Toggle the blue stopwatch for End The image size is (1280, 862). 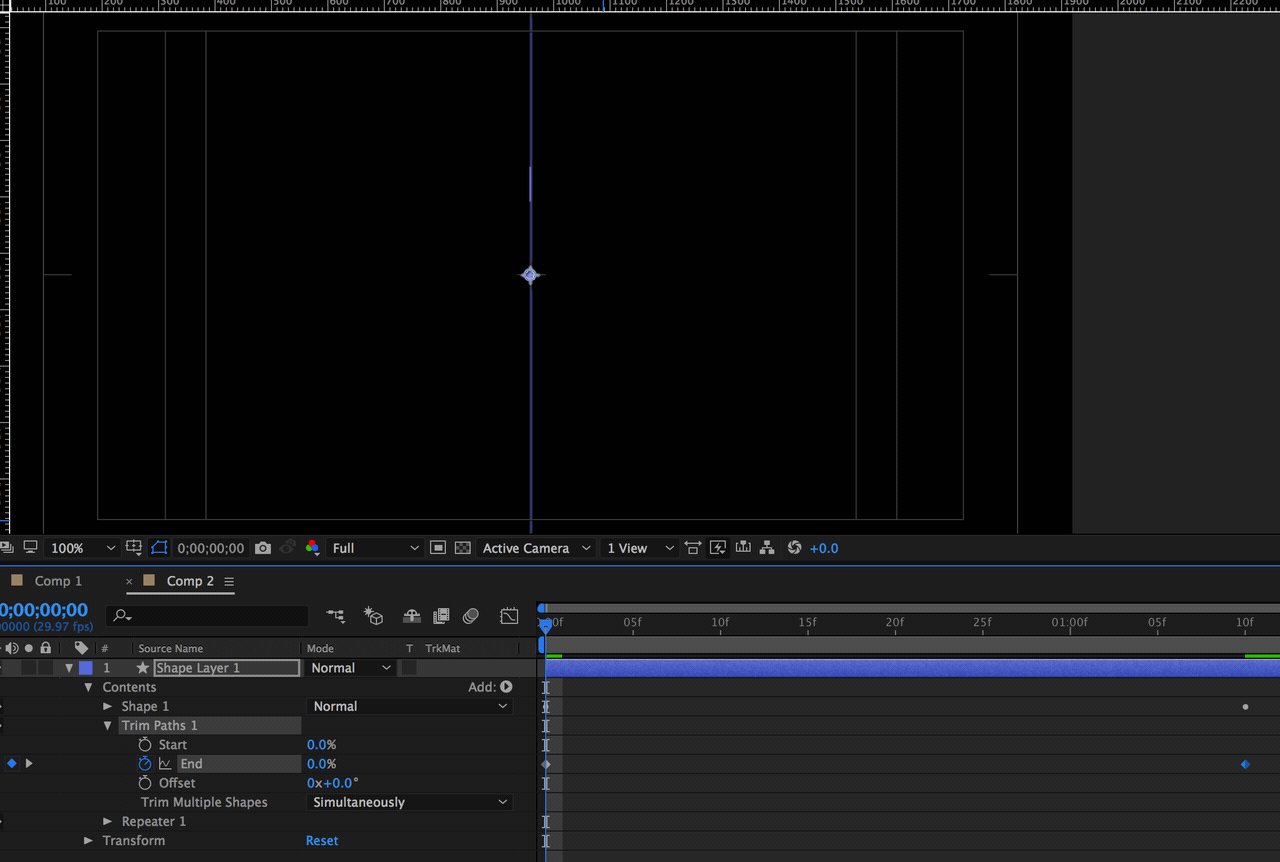[x=145, y=764]
